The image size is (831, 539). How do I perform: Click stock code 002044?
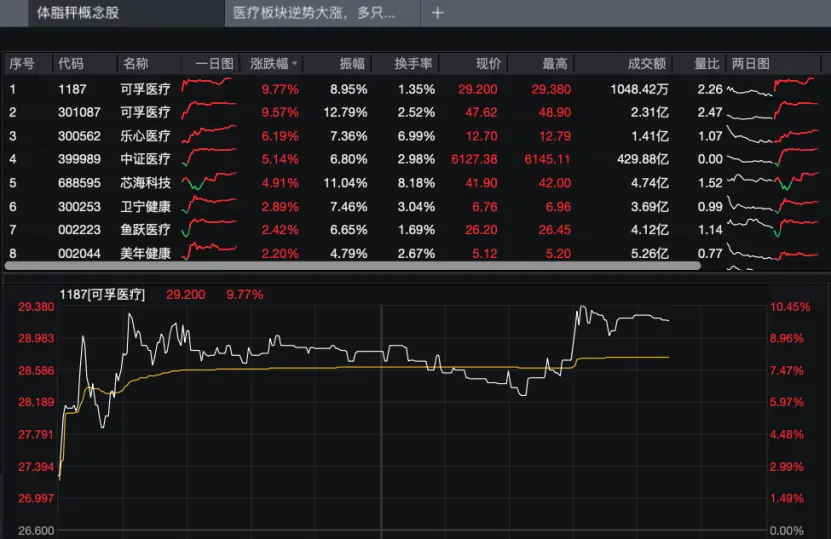point(79,253)
